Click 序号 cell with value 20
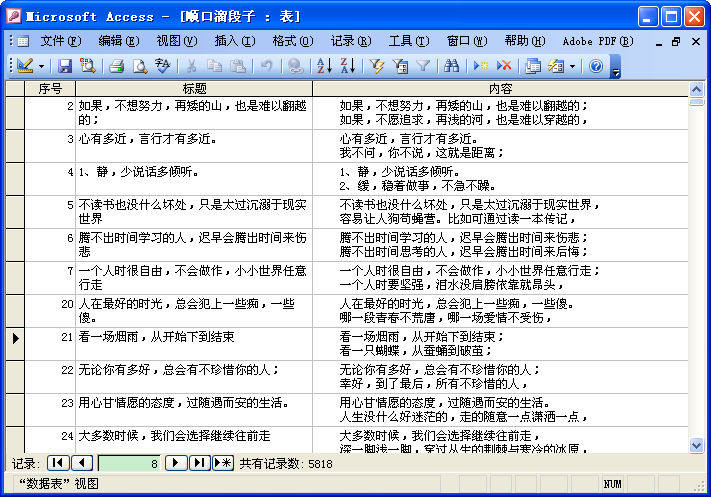 50,311
